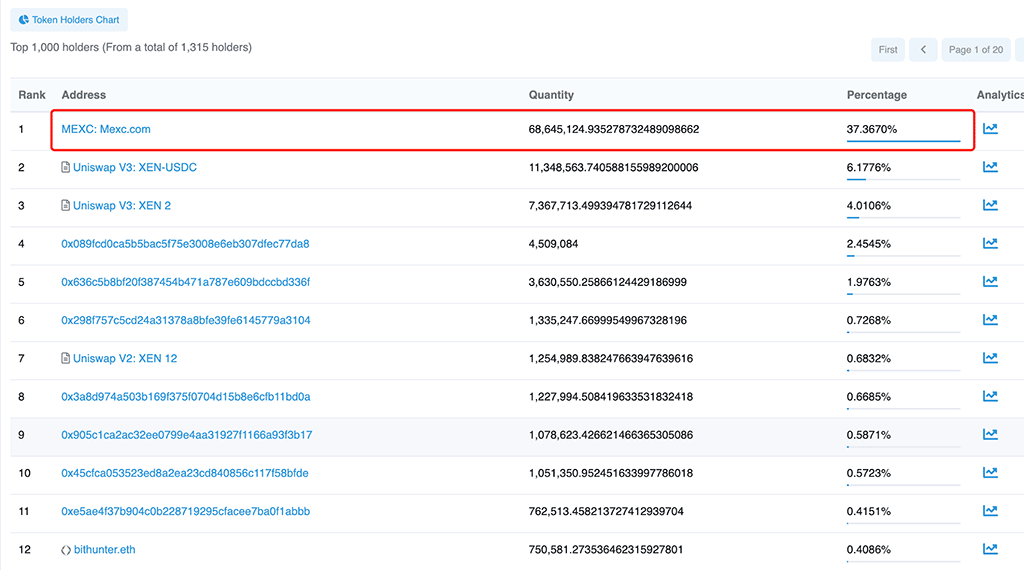Open the MEXC: Mexc.com holder link
The width and height of the screenshot is (1024, 570).
(106, 129)
